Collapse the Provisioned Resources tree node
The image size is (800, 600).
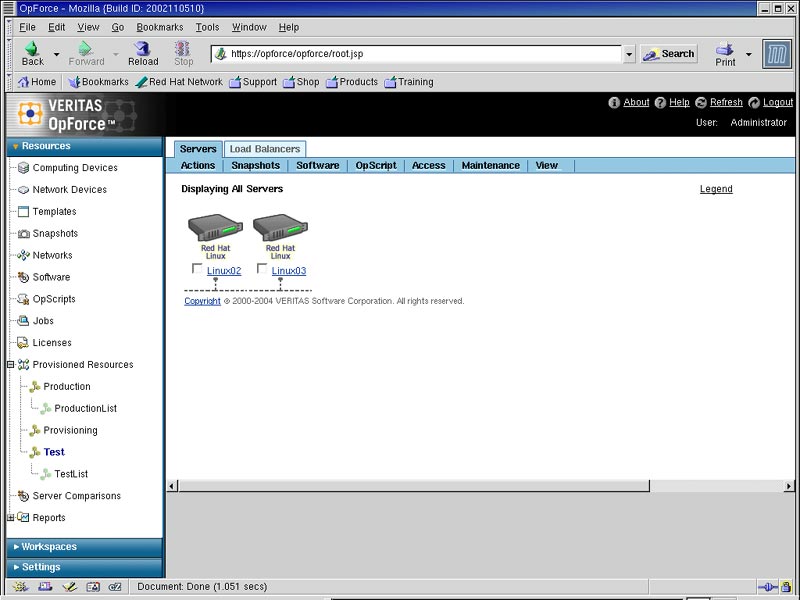coord(10,364)
